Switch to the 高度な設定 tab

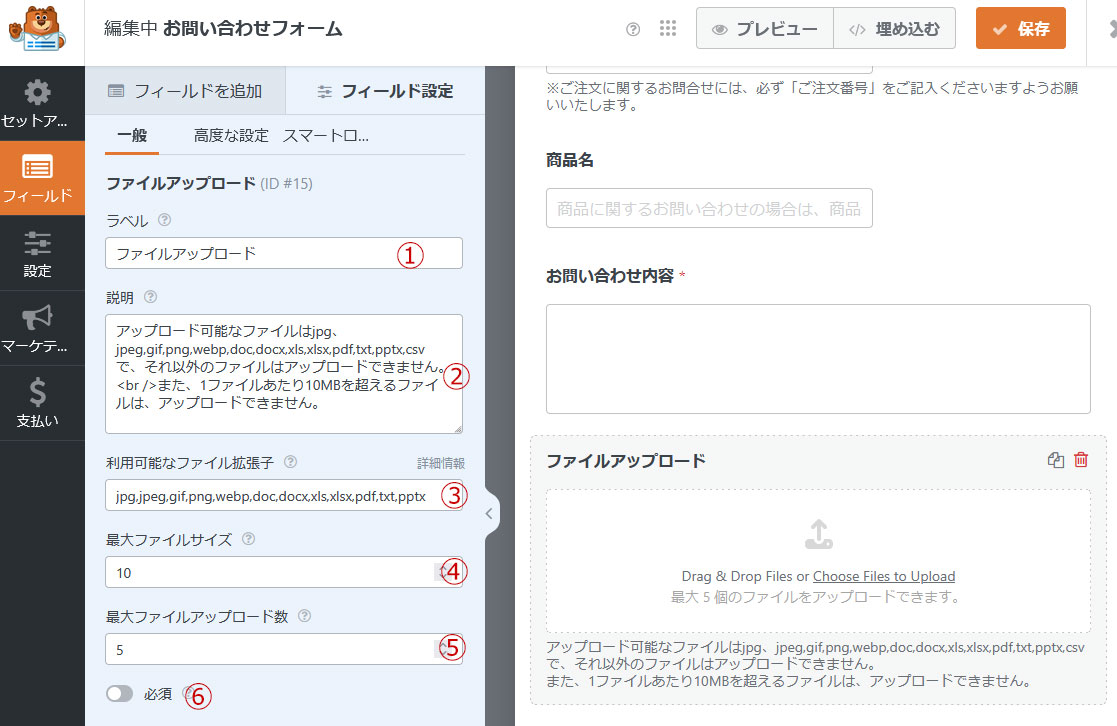point(231,136)
